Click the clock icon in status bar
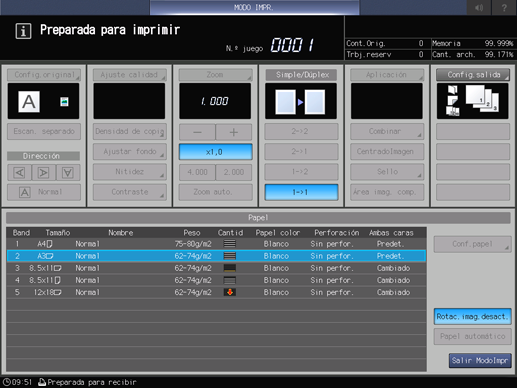This screenshot has width=517, height=388. pyautogui.click(x=6, y=382)
